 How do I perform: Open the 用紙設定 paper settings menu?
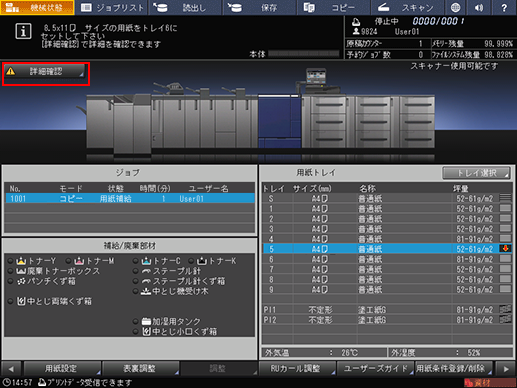[x=62, y=369]
